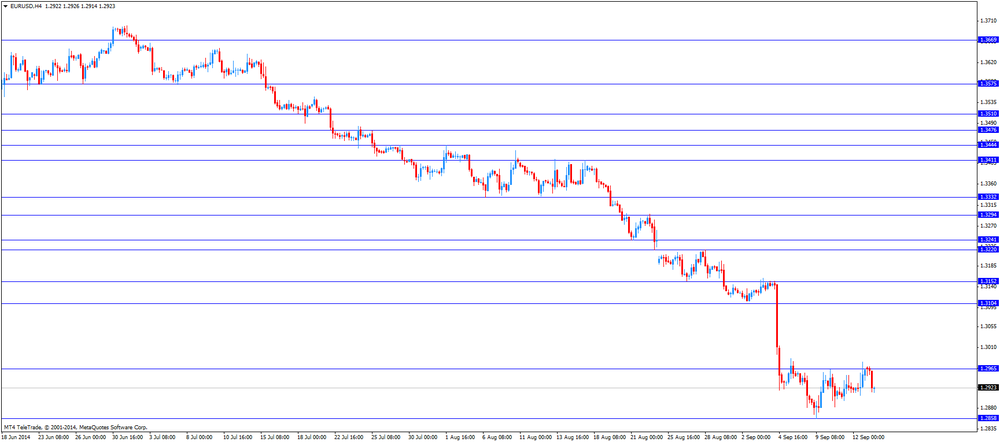Click the 21 Aug 00:00 time label
The width and height of the screenshot is (1000, 442).
645,438
